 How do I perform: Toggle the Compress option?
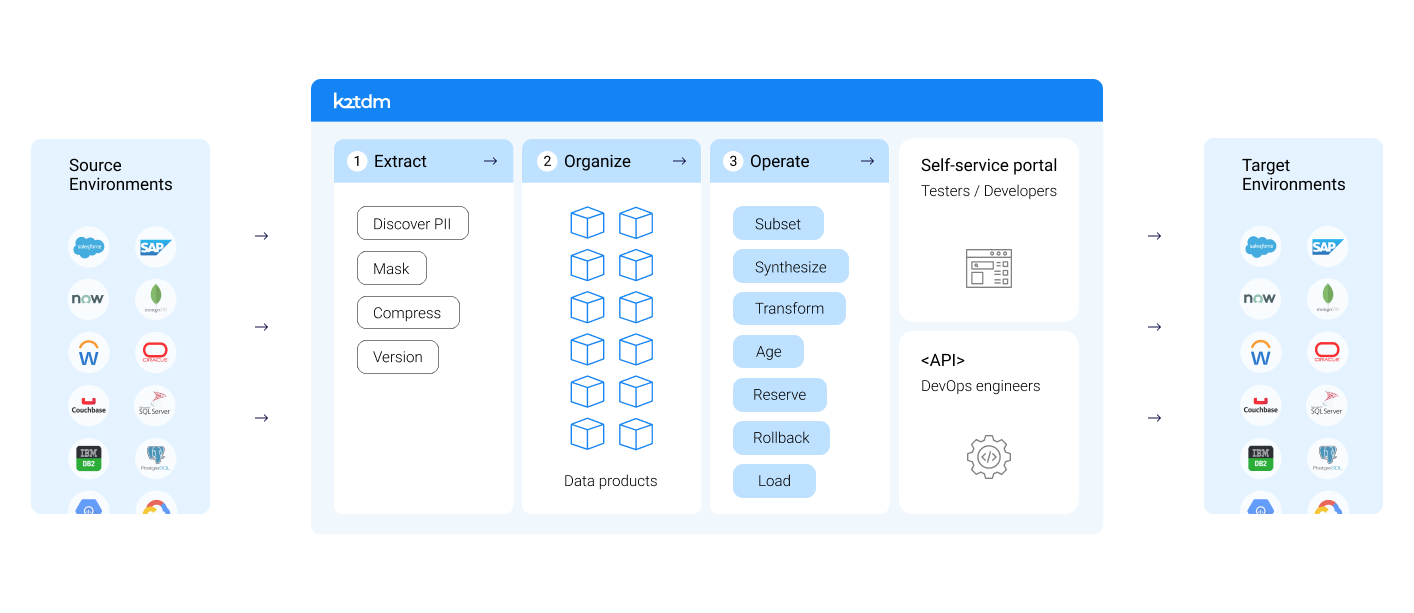[408, 312]
